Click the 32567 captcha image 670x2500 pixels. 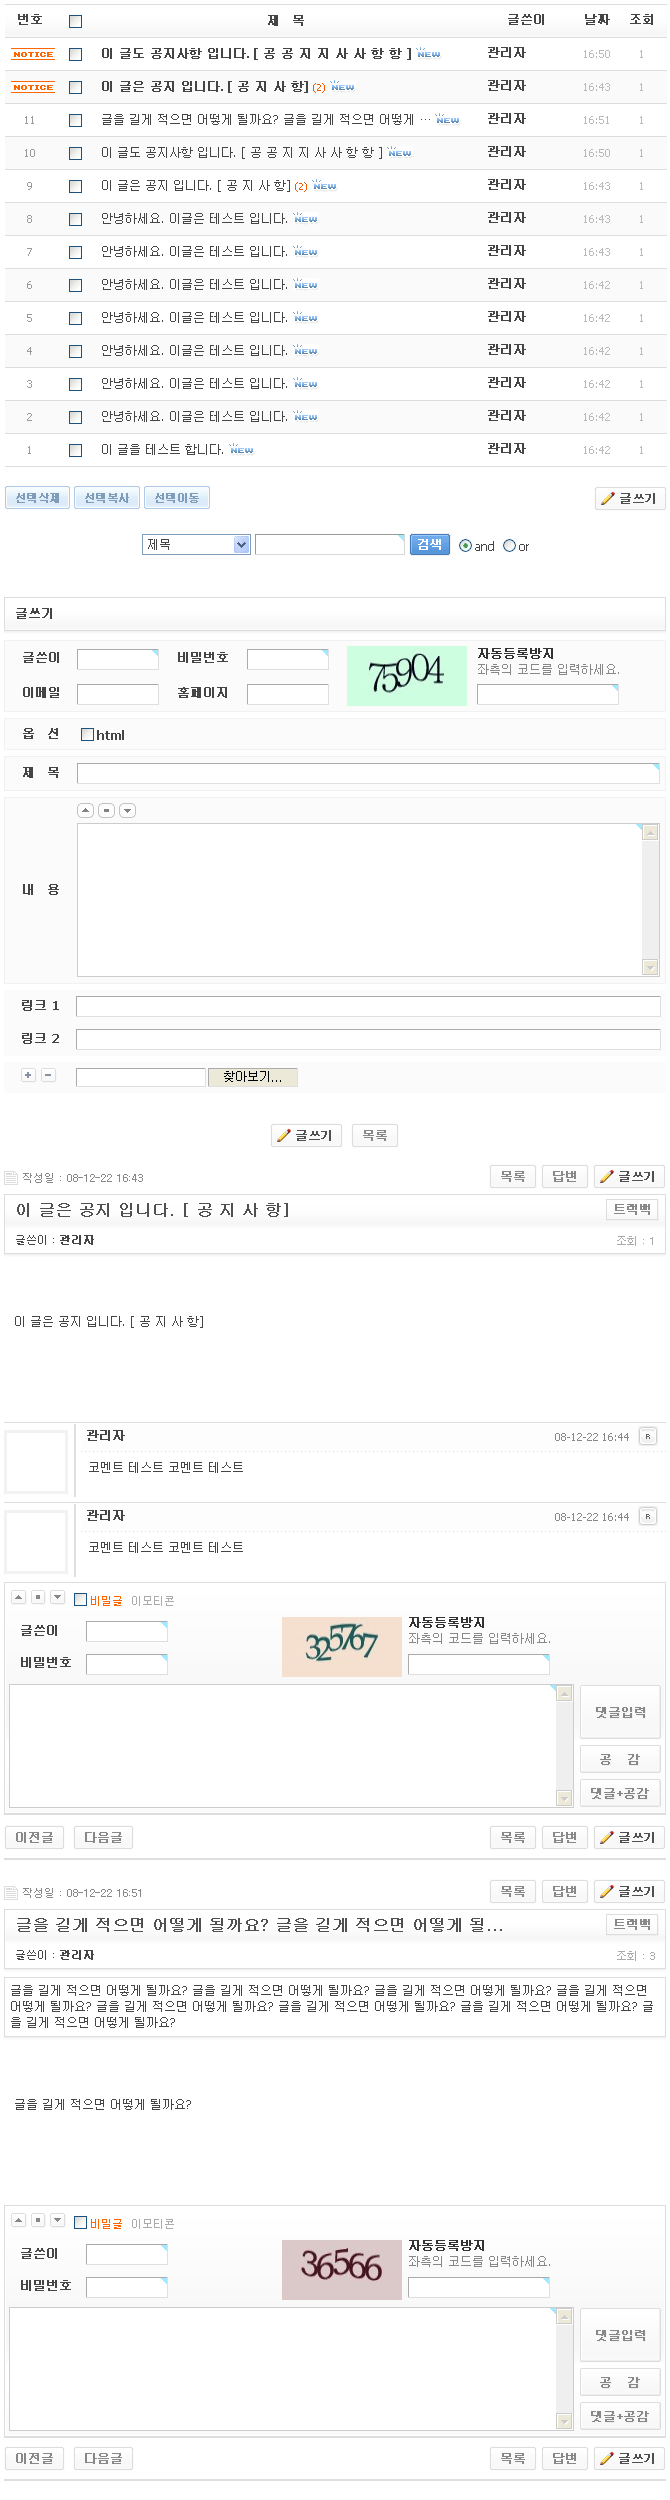[x=342, y=1646]
